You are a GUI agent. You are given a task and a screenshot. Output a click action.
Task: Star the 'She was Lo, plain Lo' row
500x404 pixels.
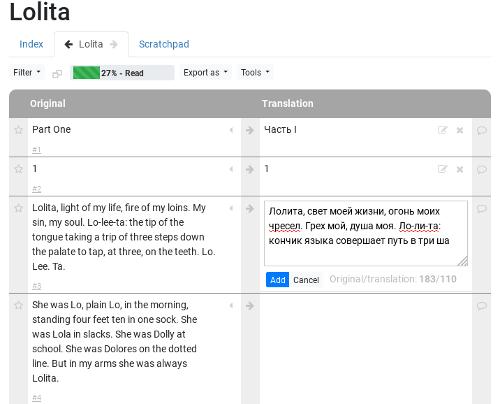pos(19,306)
